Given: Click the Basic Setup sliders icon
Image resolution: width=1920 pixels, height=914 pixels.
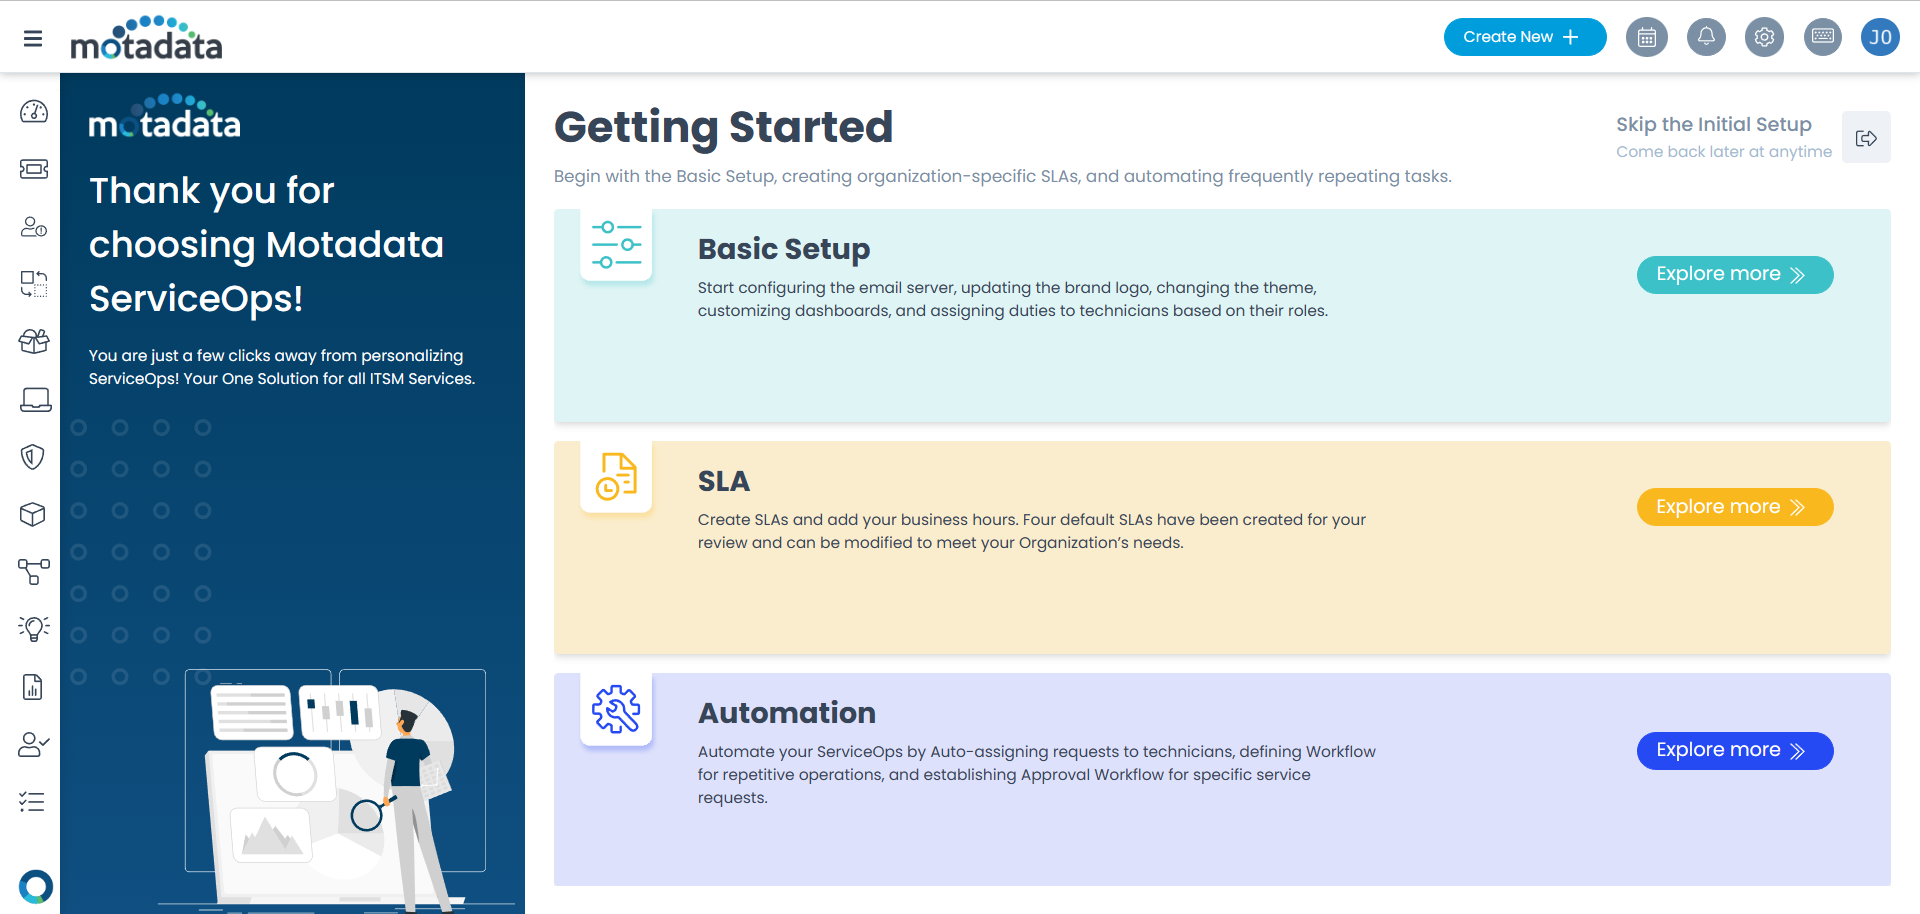Looking at the screenshot, I should [x=616, y=245].
